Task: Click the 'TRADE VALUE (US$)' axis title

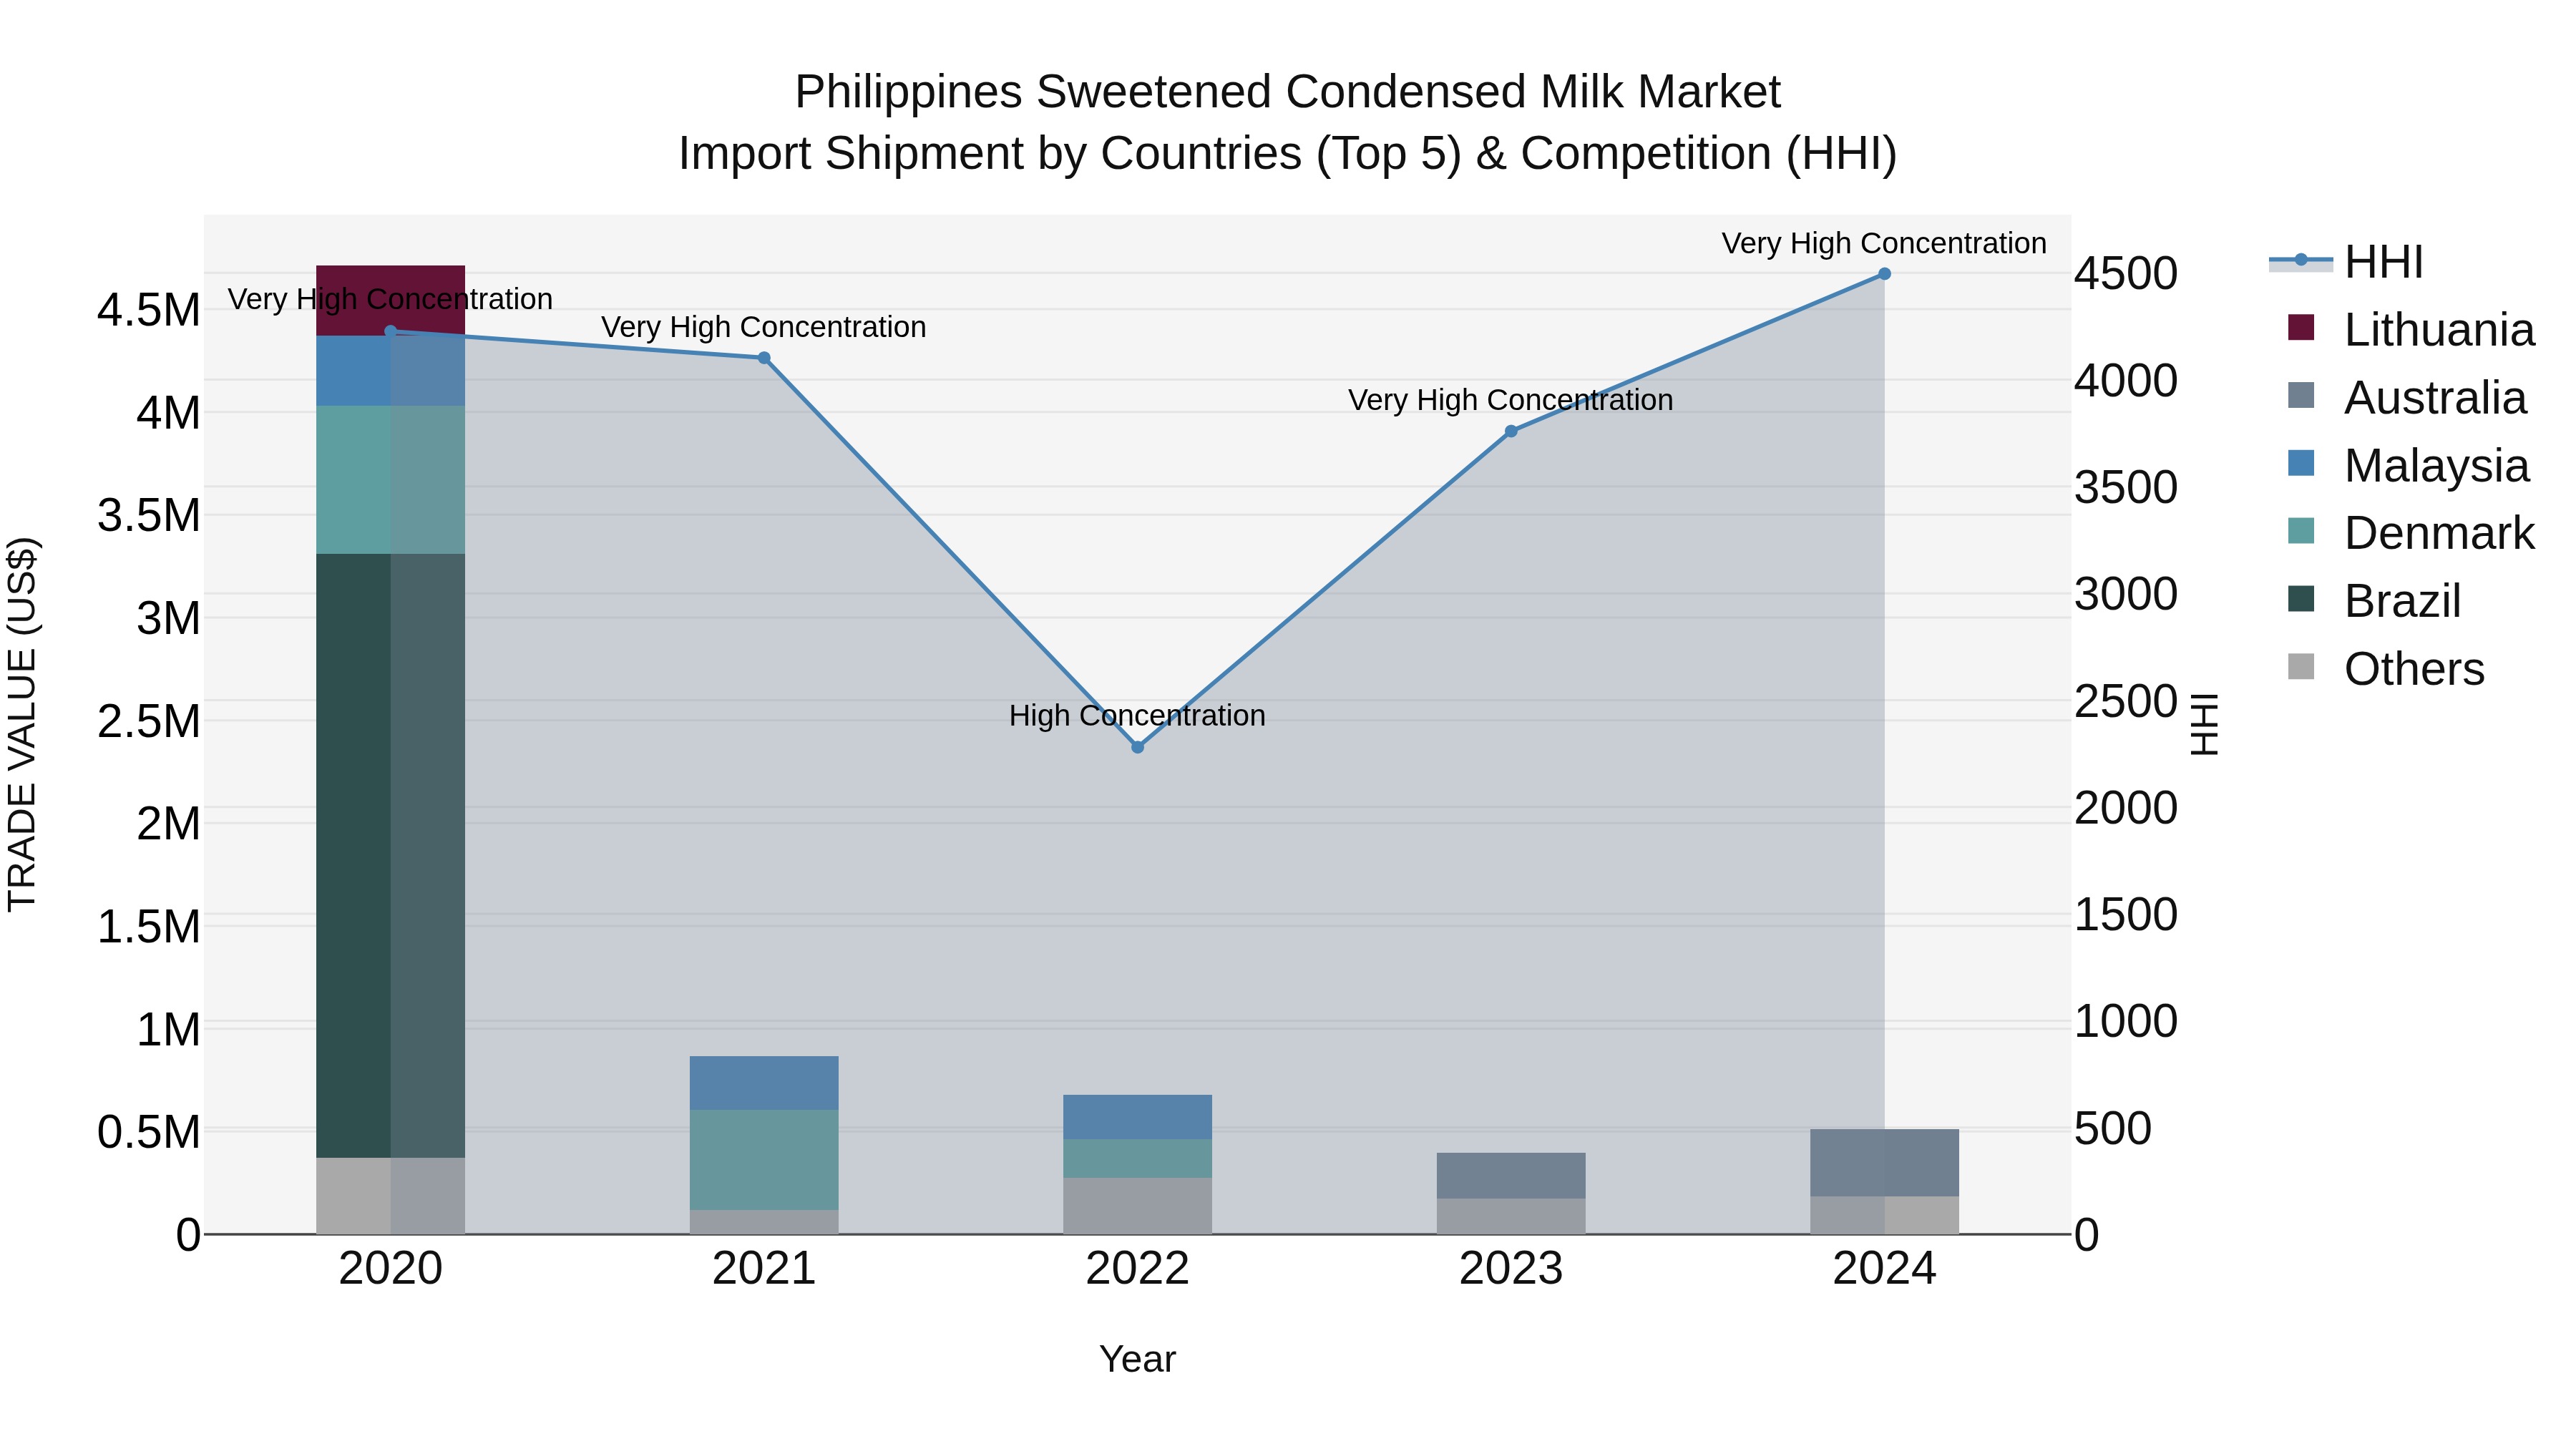Action: [x=22, y=724]
